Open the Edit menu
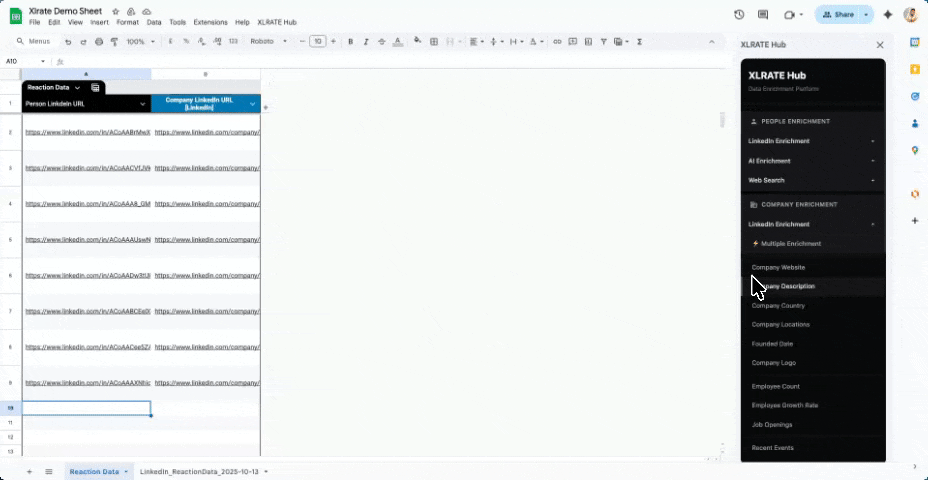This screenshot has width=928, height=480. 54,22
